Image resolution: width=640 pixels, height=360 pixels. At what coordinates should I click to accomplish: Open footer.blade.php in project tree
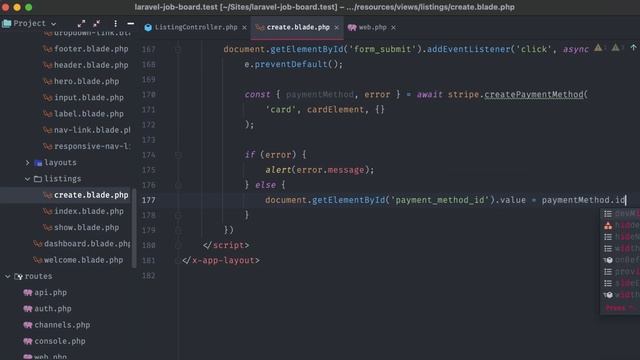(91, 49)
